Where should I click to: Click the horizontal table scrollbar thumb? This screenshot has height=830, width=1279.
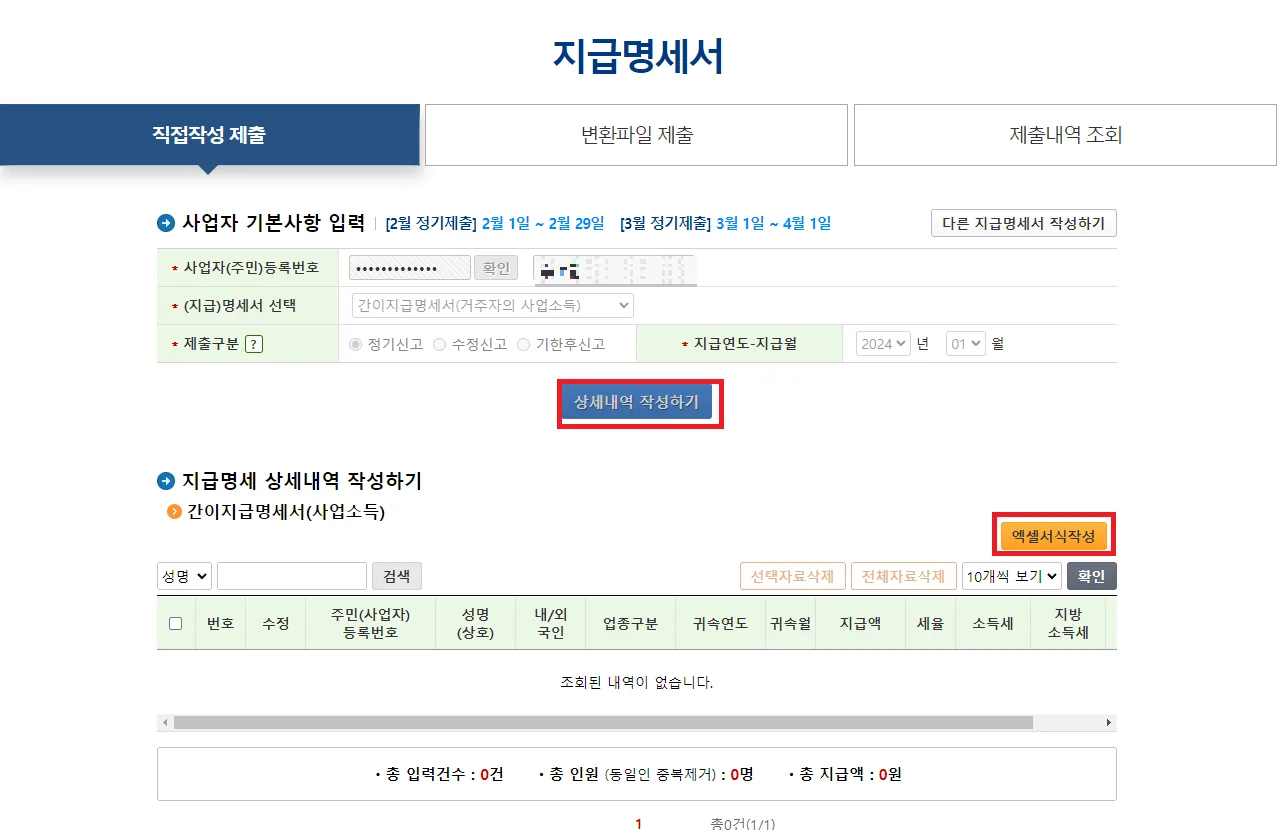tap(603, 722)
